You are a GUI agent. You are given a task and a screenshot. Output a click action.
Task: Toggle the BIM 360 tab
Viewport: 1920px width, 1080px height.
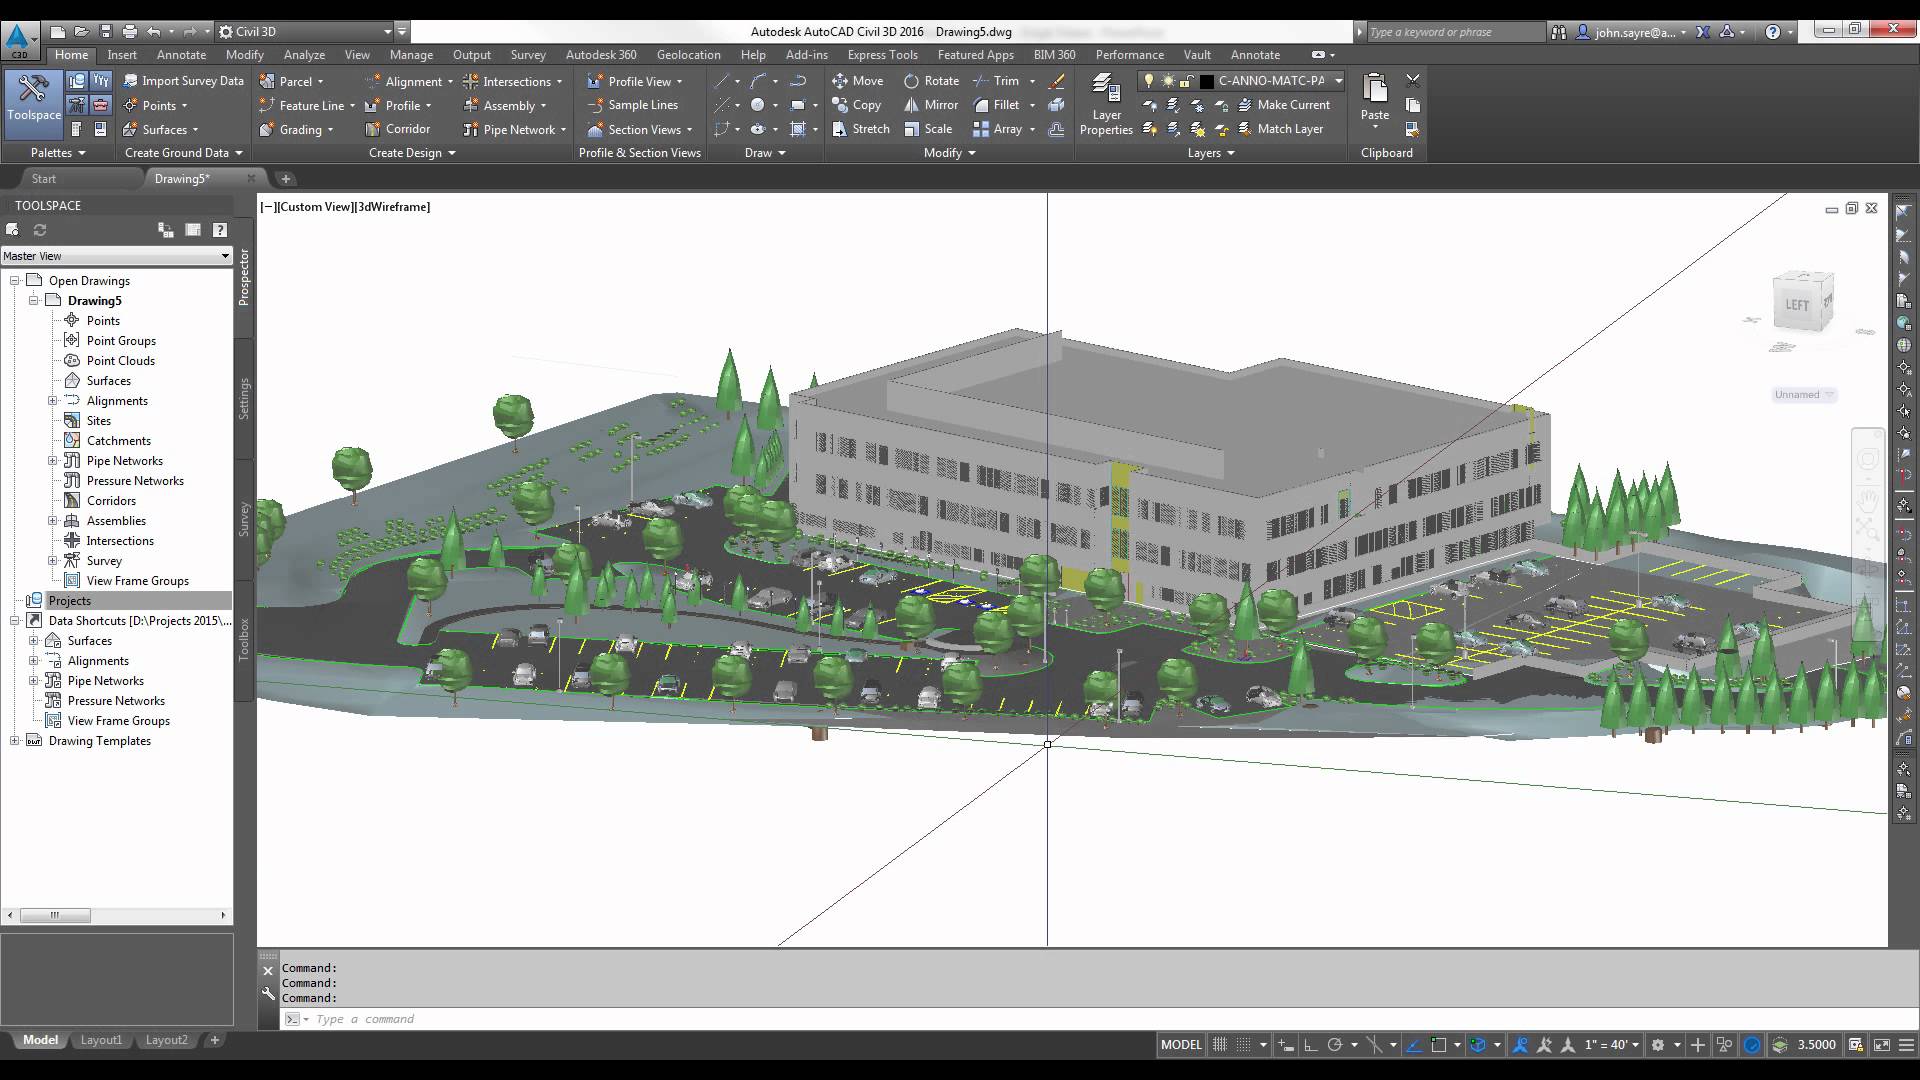click(x=1055, y=54)
